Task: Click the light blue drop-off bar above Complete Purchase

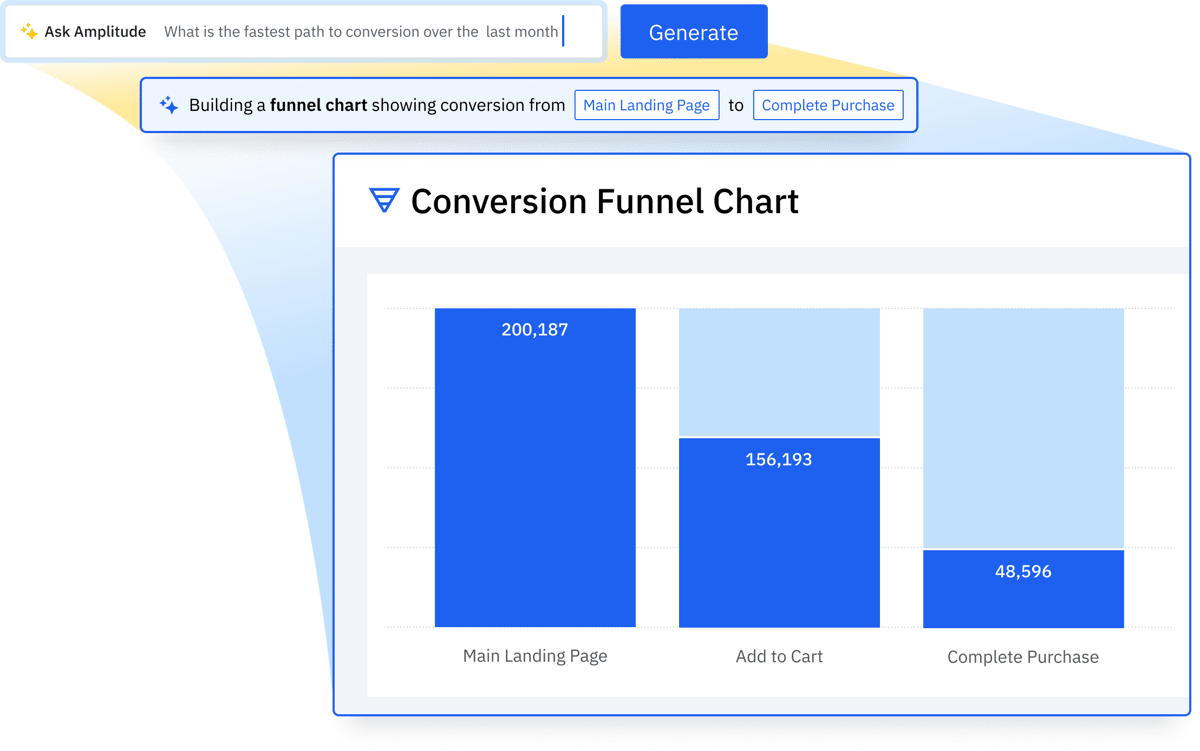Action: (1023, 428)
